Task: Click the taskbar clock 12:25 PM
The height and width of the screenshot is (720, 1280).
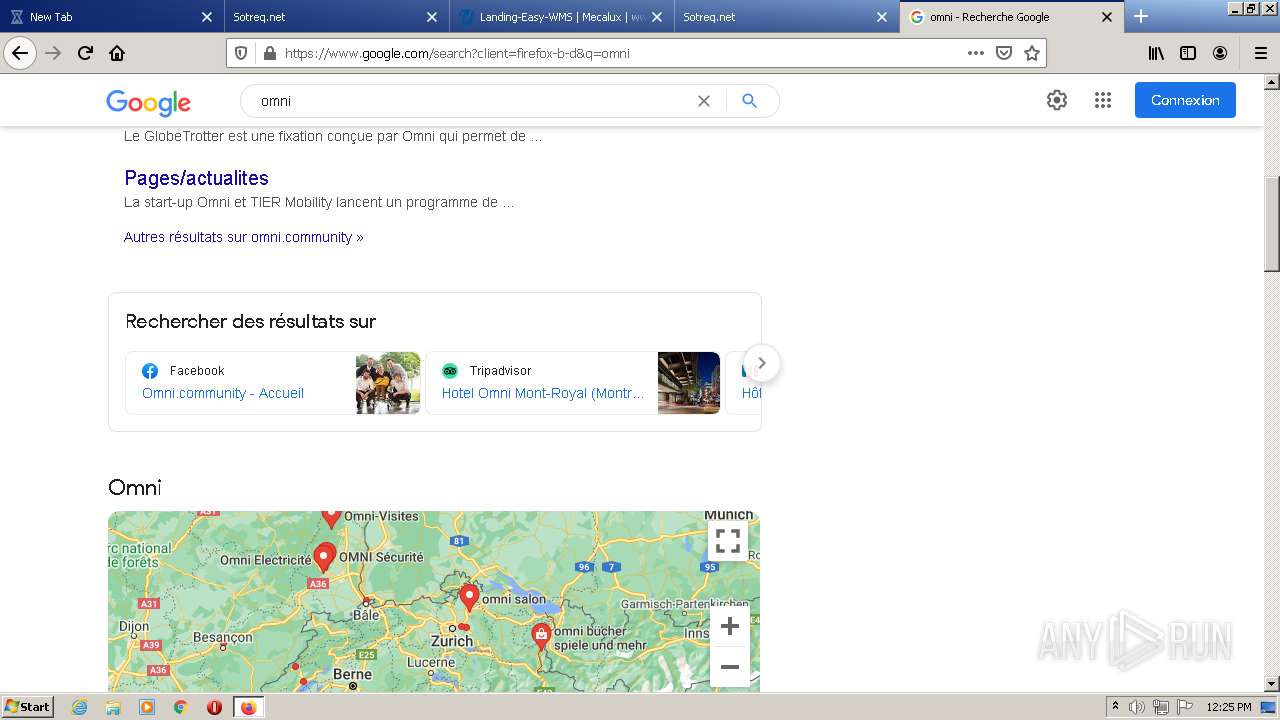Action: [1229, 707]
